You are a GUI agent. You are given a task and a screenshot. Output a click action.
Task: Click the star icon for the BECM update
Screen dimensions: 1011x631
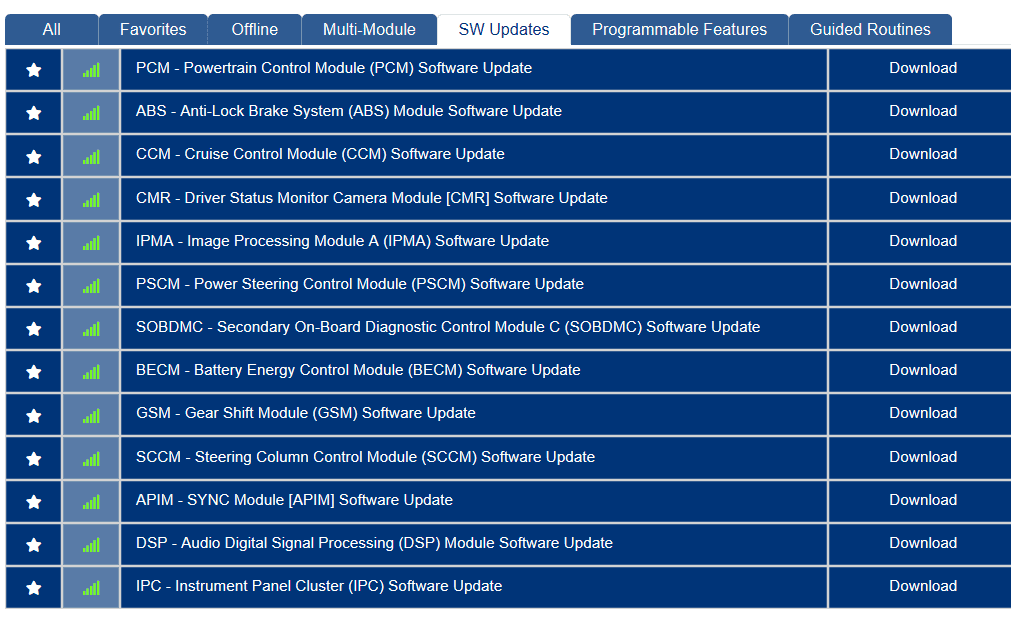tap(33, 371)
